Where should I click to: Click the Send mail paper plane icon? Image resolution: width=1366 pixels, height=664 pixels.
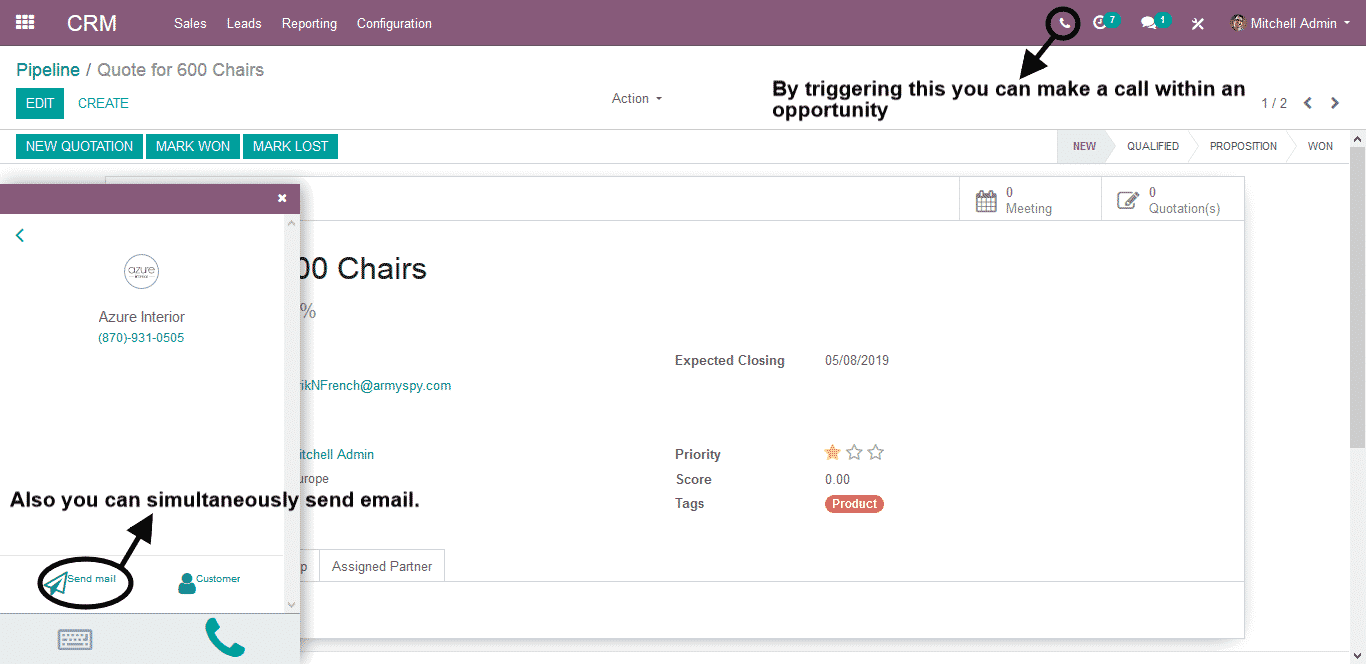[x=56, y=583]
